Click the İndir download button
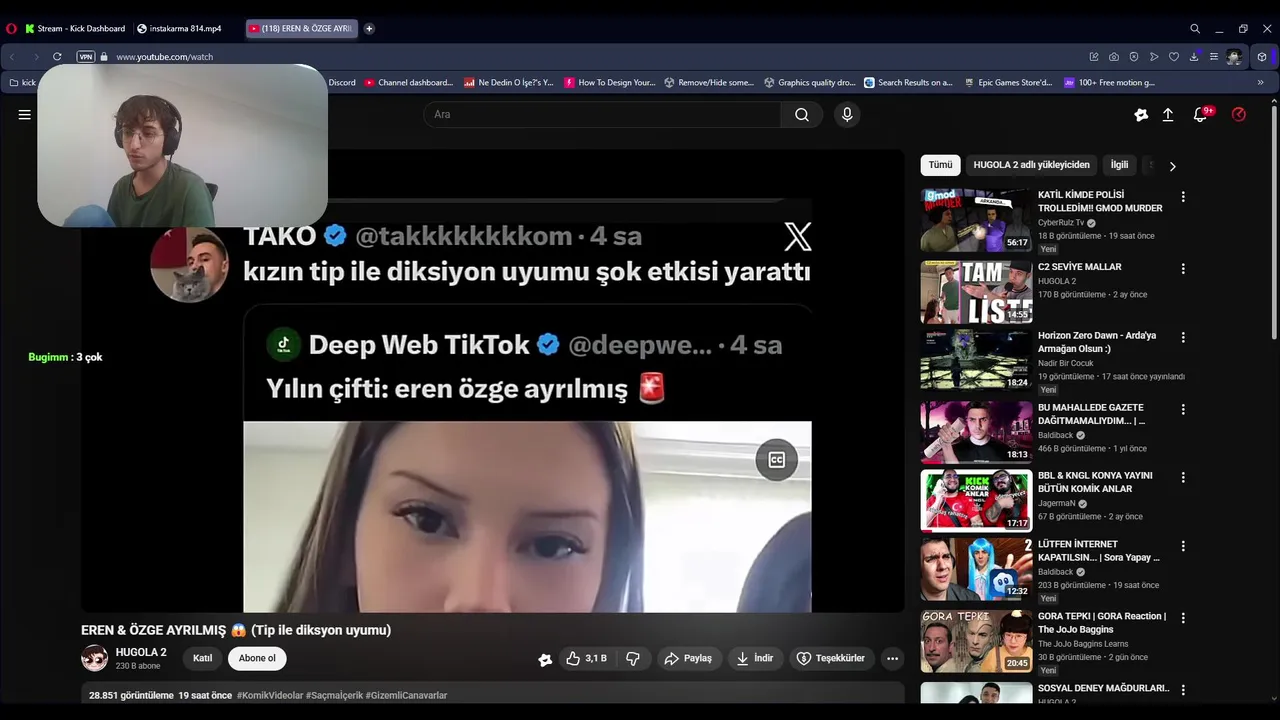Viewport: 1280px width, 720px height. point(755,658)
